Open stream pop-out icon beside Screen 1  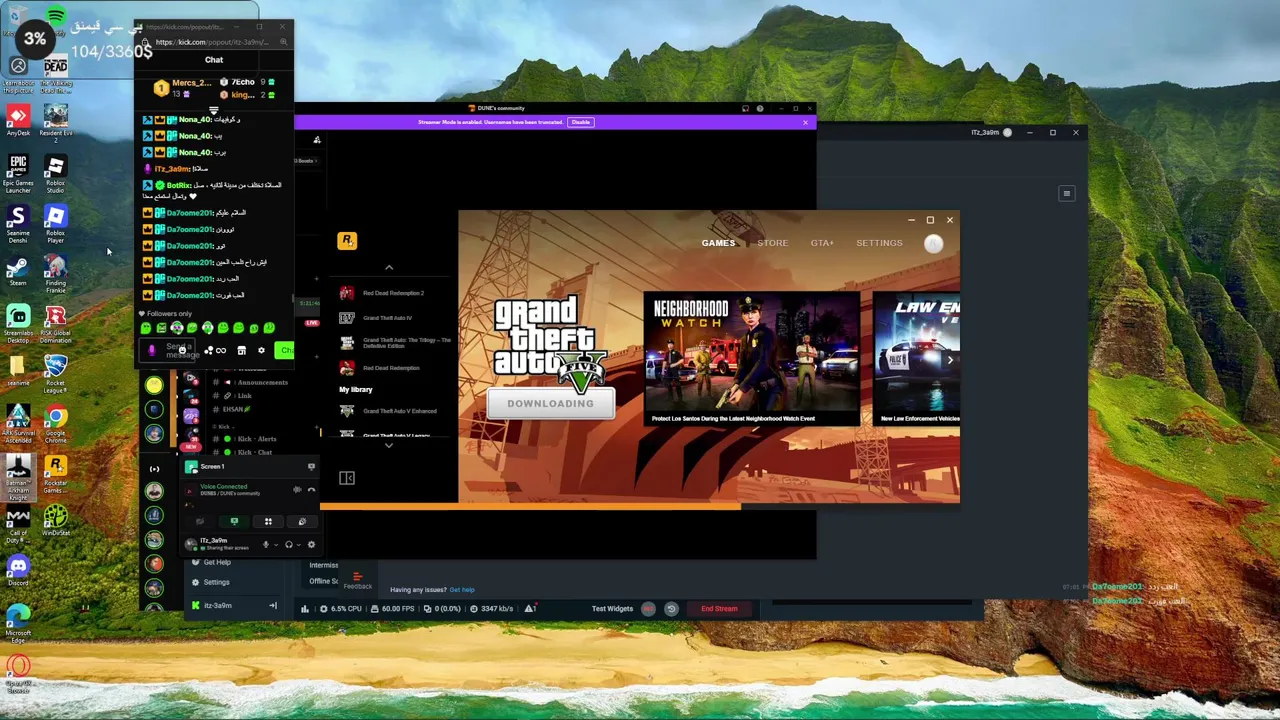[x=311, y=467]
